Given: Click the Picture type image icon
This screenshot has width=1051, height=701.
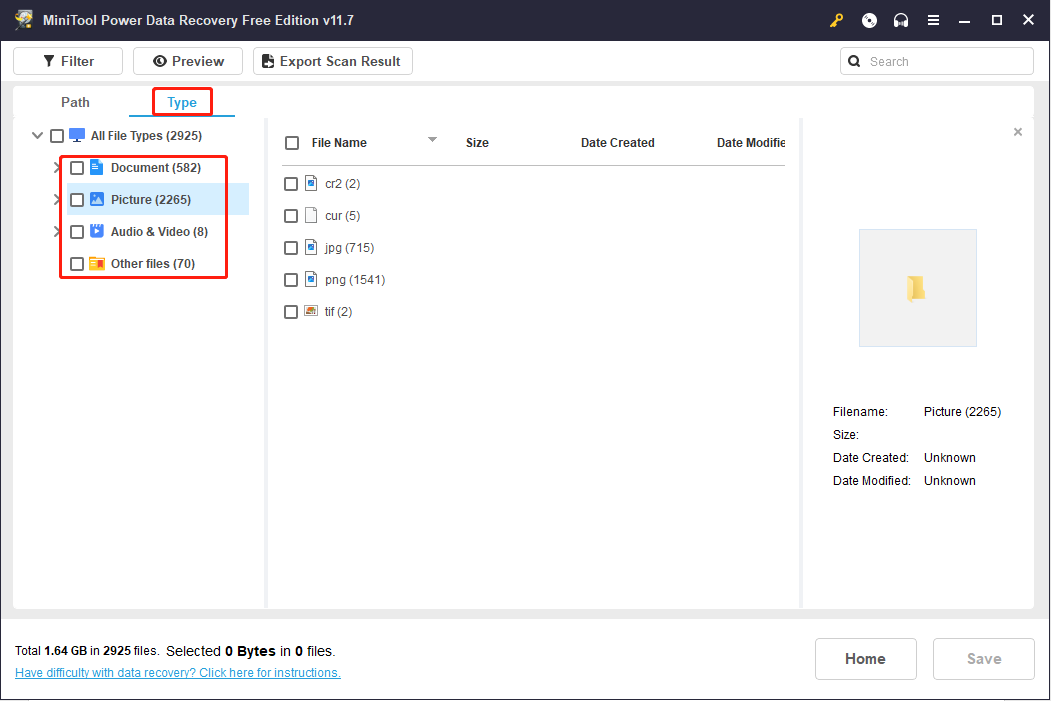Looking at the screenshot, I should (x=97, y=199).
